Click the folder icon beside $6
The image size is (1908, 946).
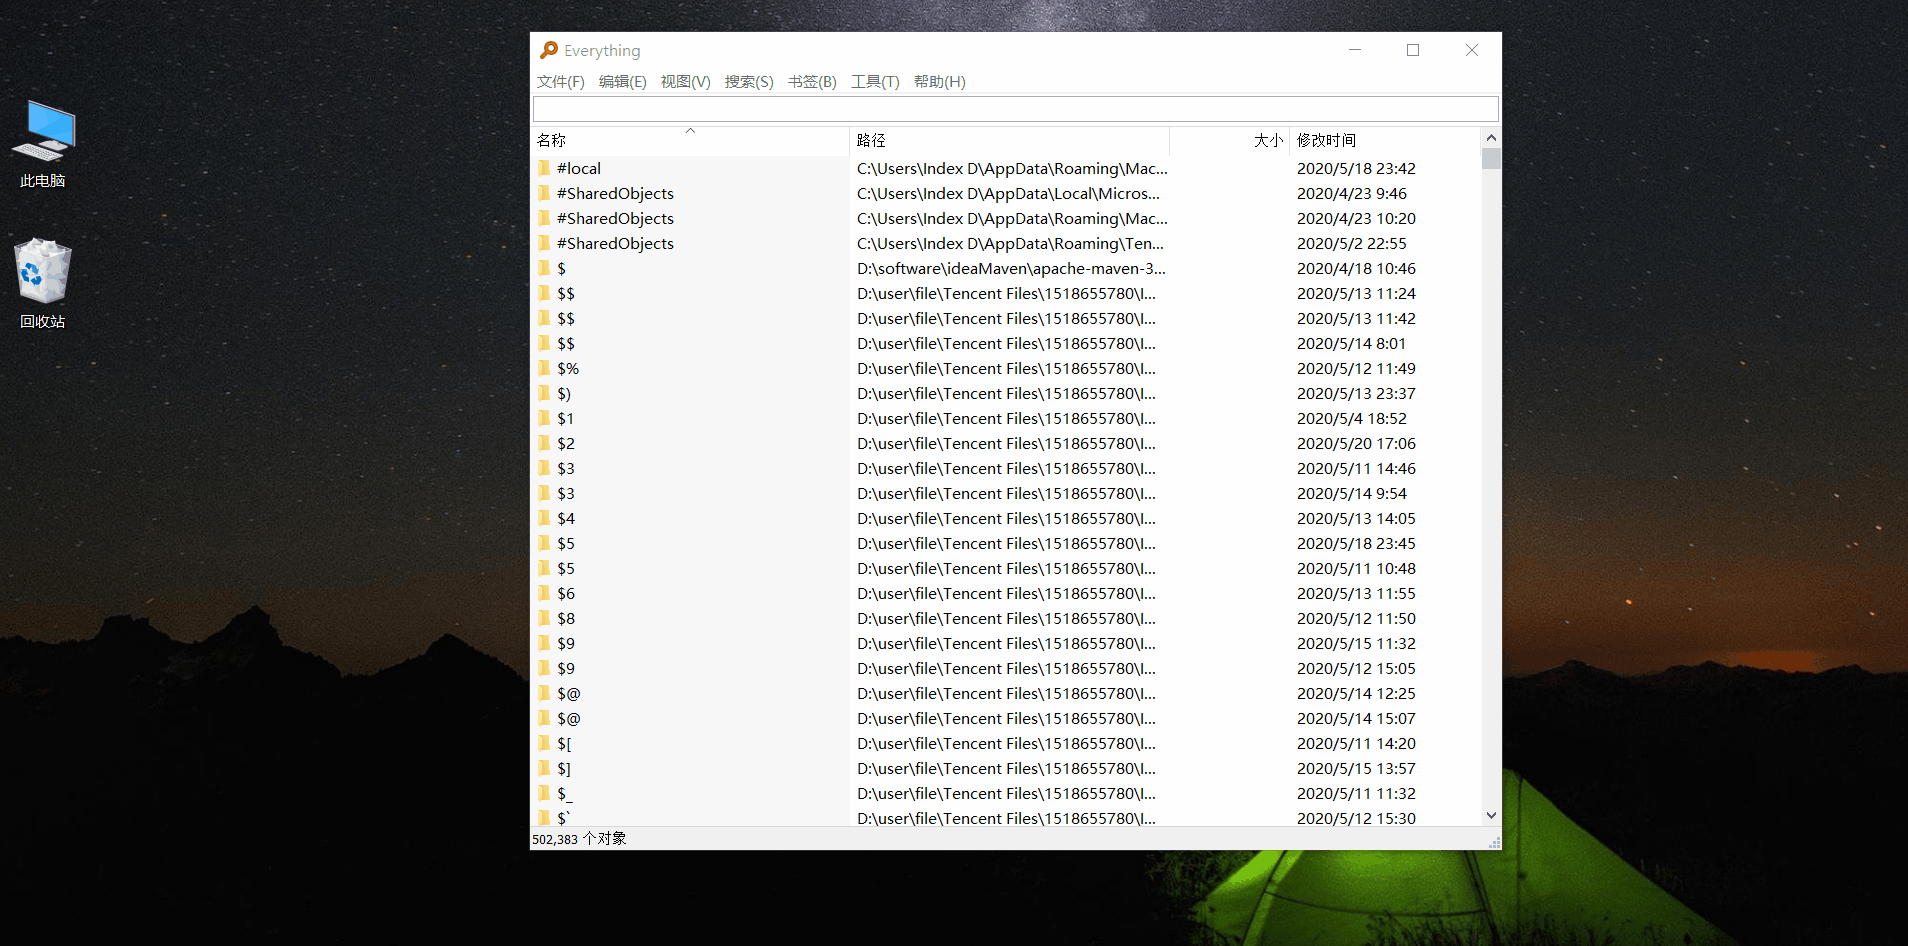(544, 593)
